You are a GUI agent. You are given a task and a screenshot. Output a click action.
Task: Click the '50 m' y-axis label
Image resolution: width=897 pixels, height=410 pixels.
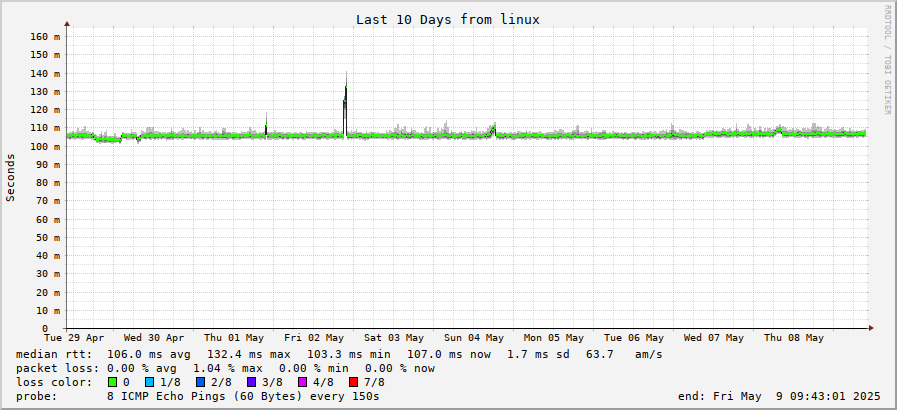point(47,237)
